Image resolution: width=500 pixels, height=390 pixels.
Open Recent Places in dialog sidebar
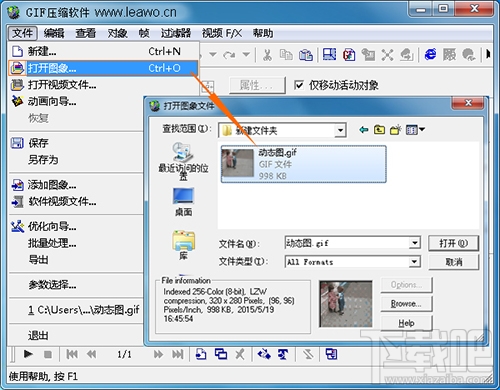coord(183,161)
